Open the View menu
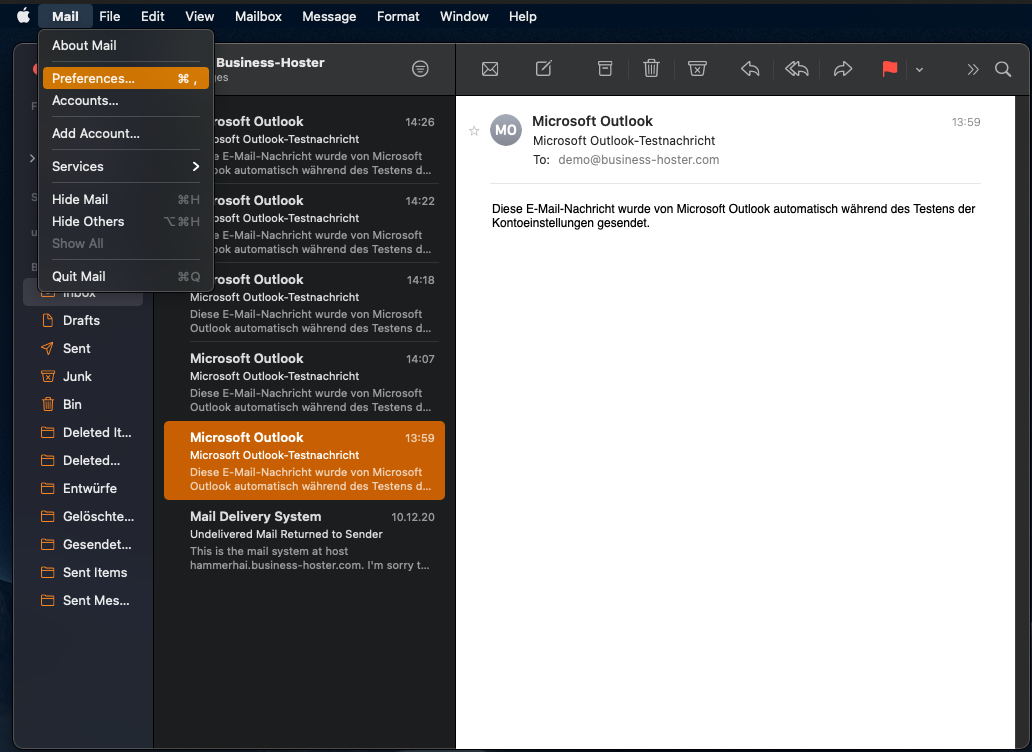 pyautogui.click(x=199, y=16)
